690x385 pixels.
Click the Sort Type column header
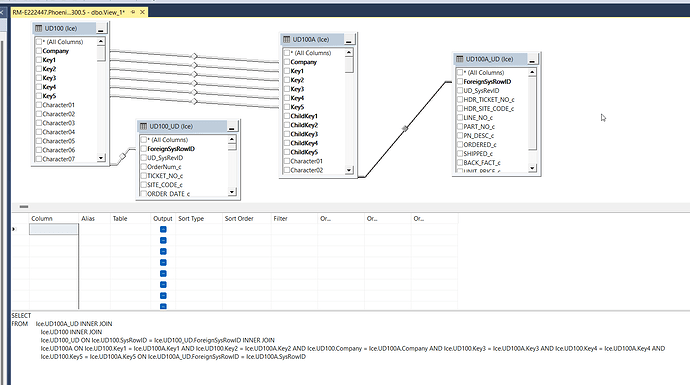tap(191, 219)
